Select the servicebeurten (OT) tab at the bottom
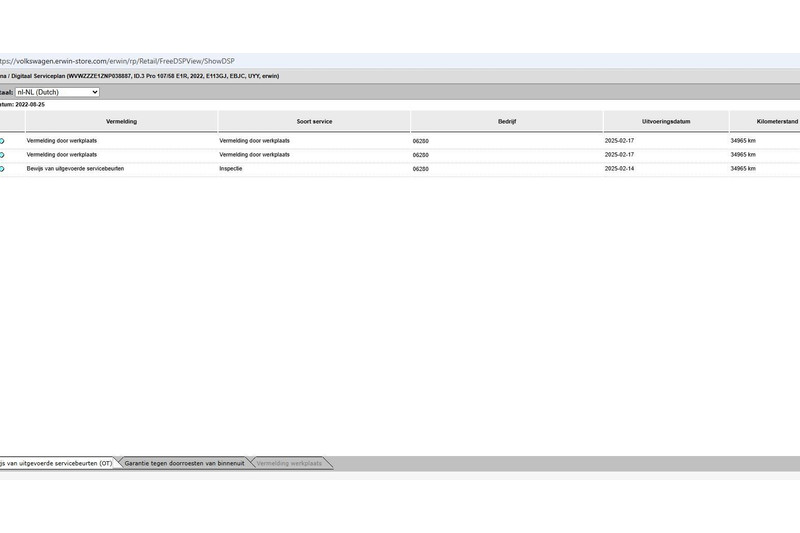 click(56, 463)
